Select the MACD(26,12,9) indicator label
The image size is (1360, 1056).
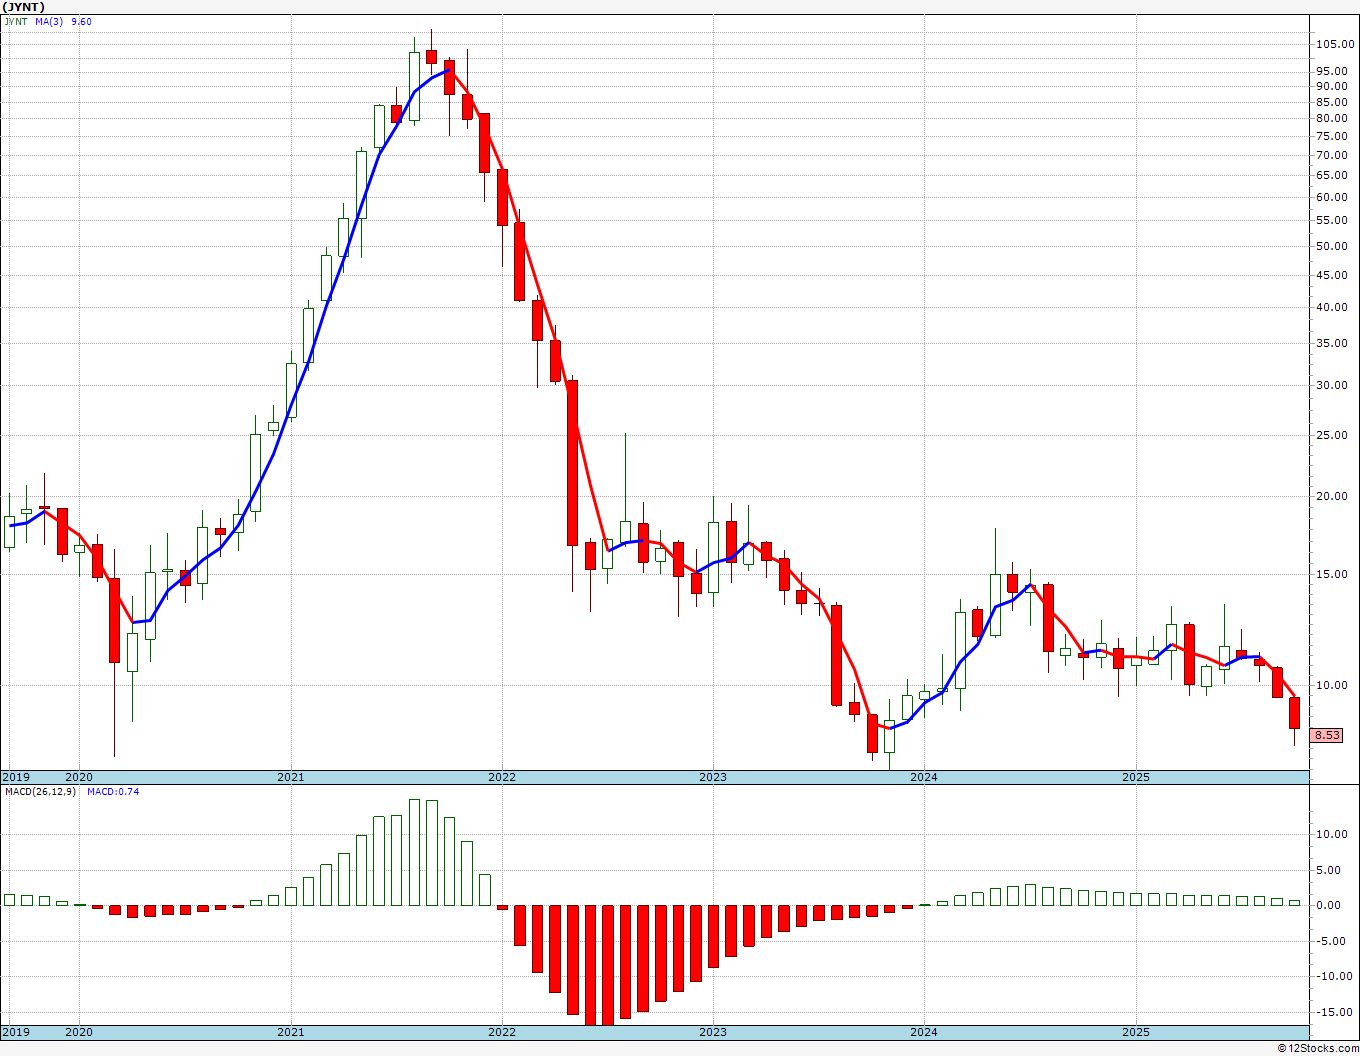40,792
